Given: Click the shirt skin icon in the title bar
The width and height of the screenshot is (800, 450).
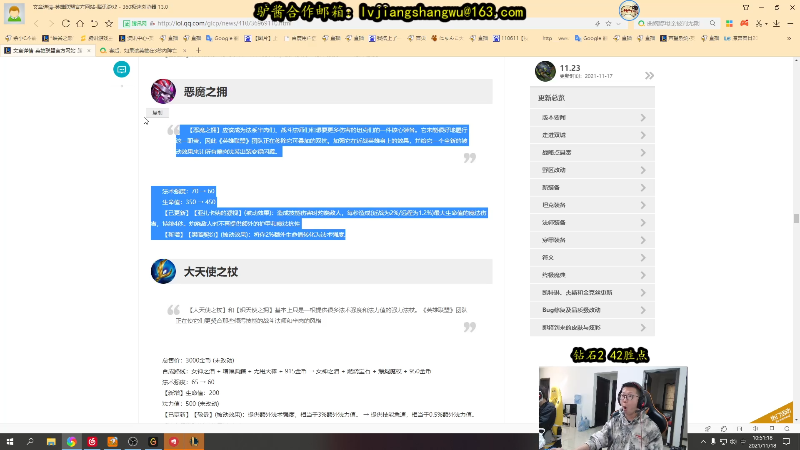Looking at the screenshot, I should point(746,8).
